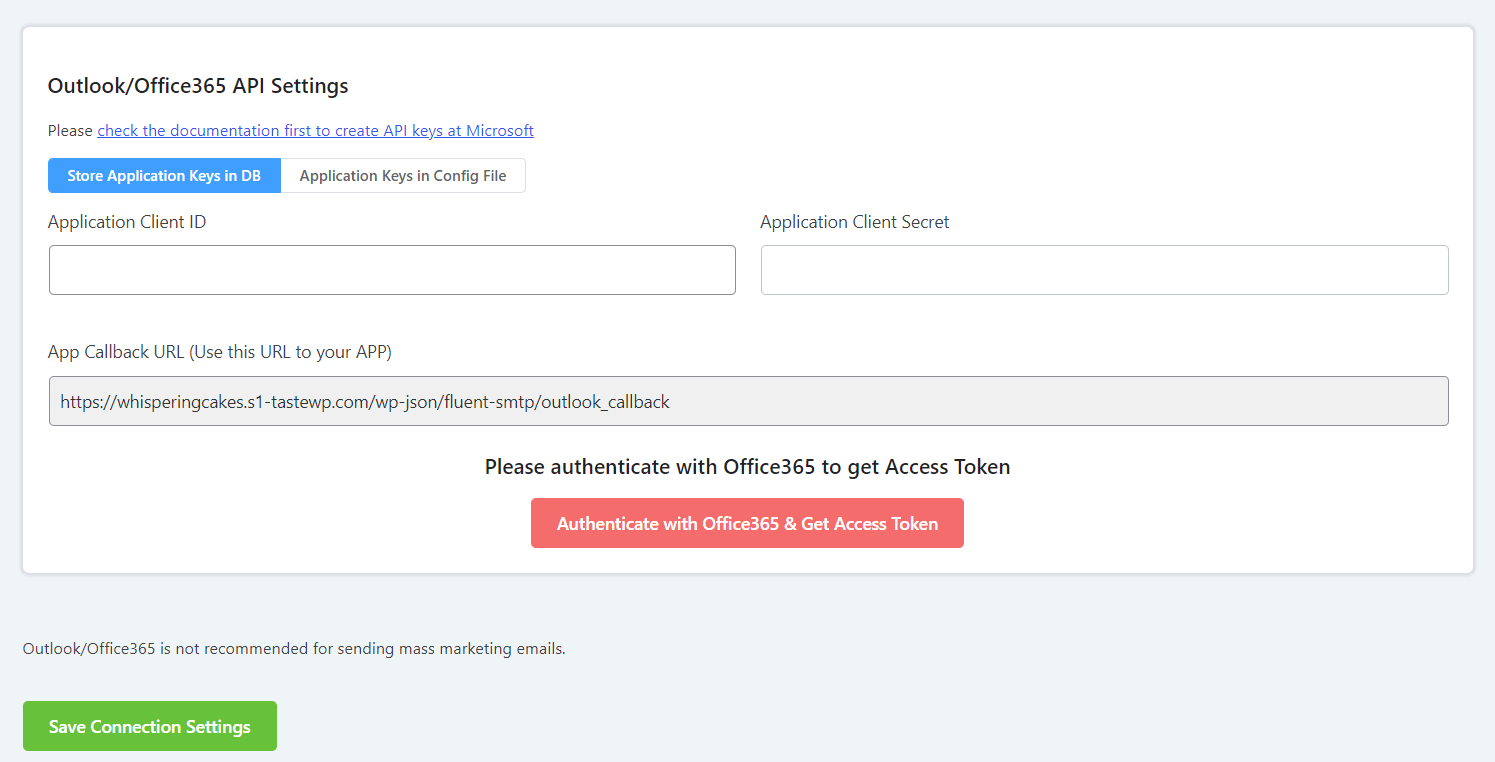Click the App Callback URL label
Viewport: 1495px width, 762px height.
click(x=219, y=351)
